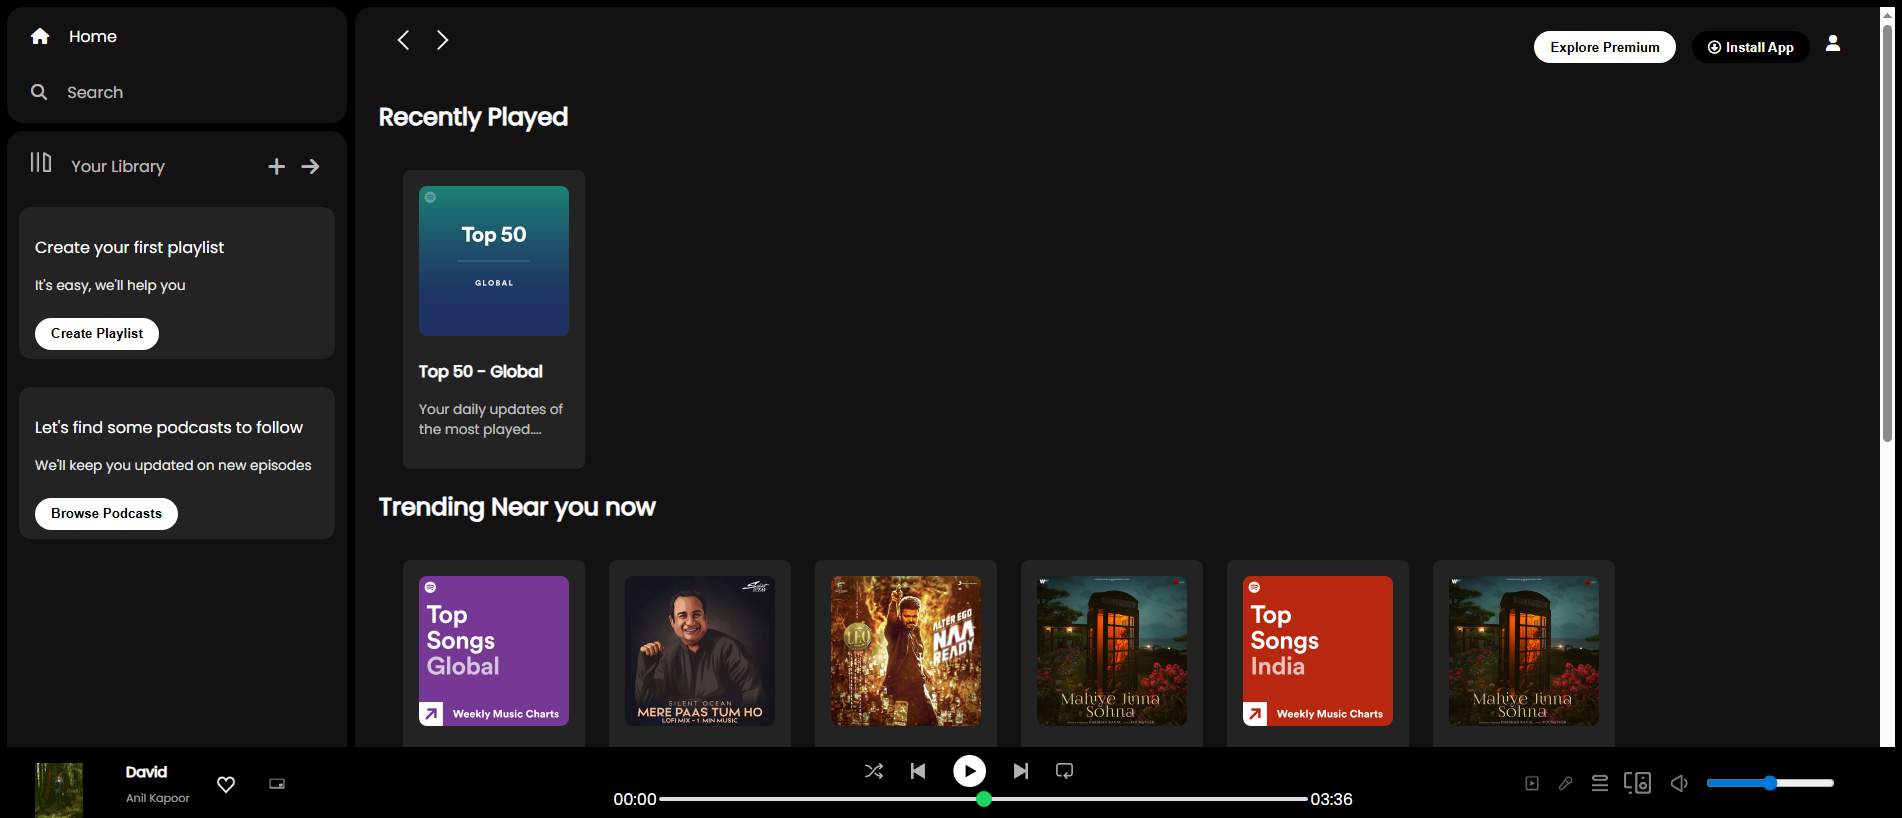1902x818 pixels.
Task: Click the track duration "03:36"
Action: 1332,799
